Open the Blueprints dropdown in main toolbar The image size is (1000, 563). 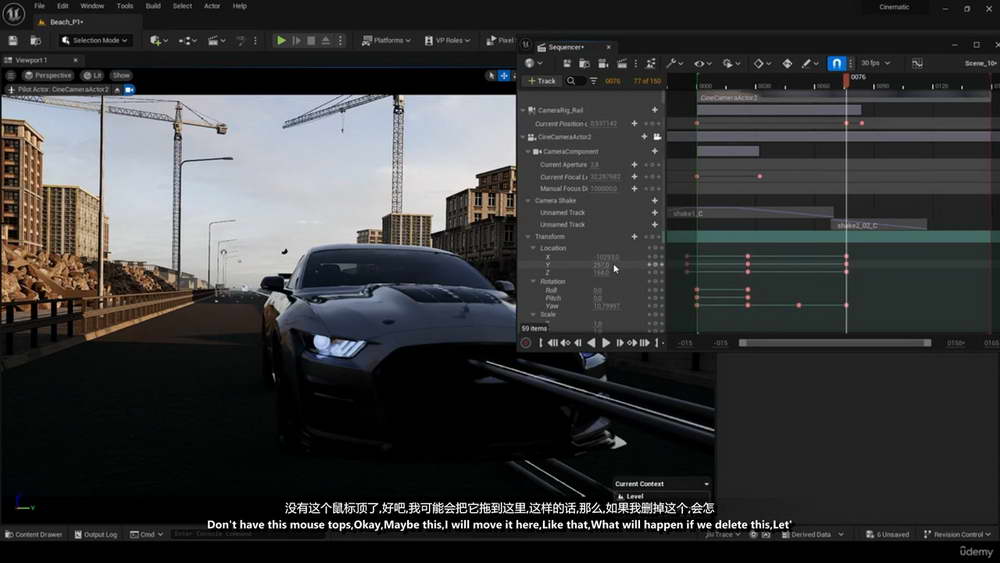(187, 40)
